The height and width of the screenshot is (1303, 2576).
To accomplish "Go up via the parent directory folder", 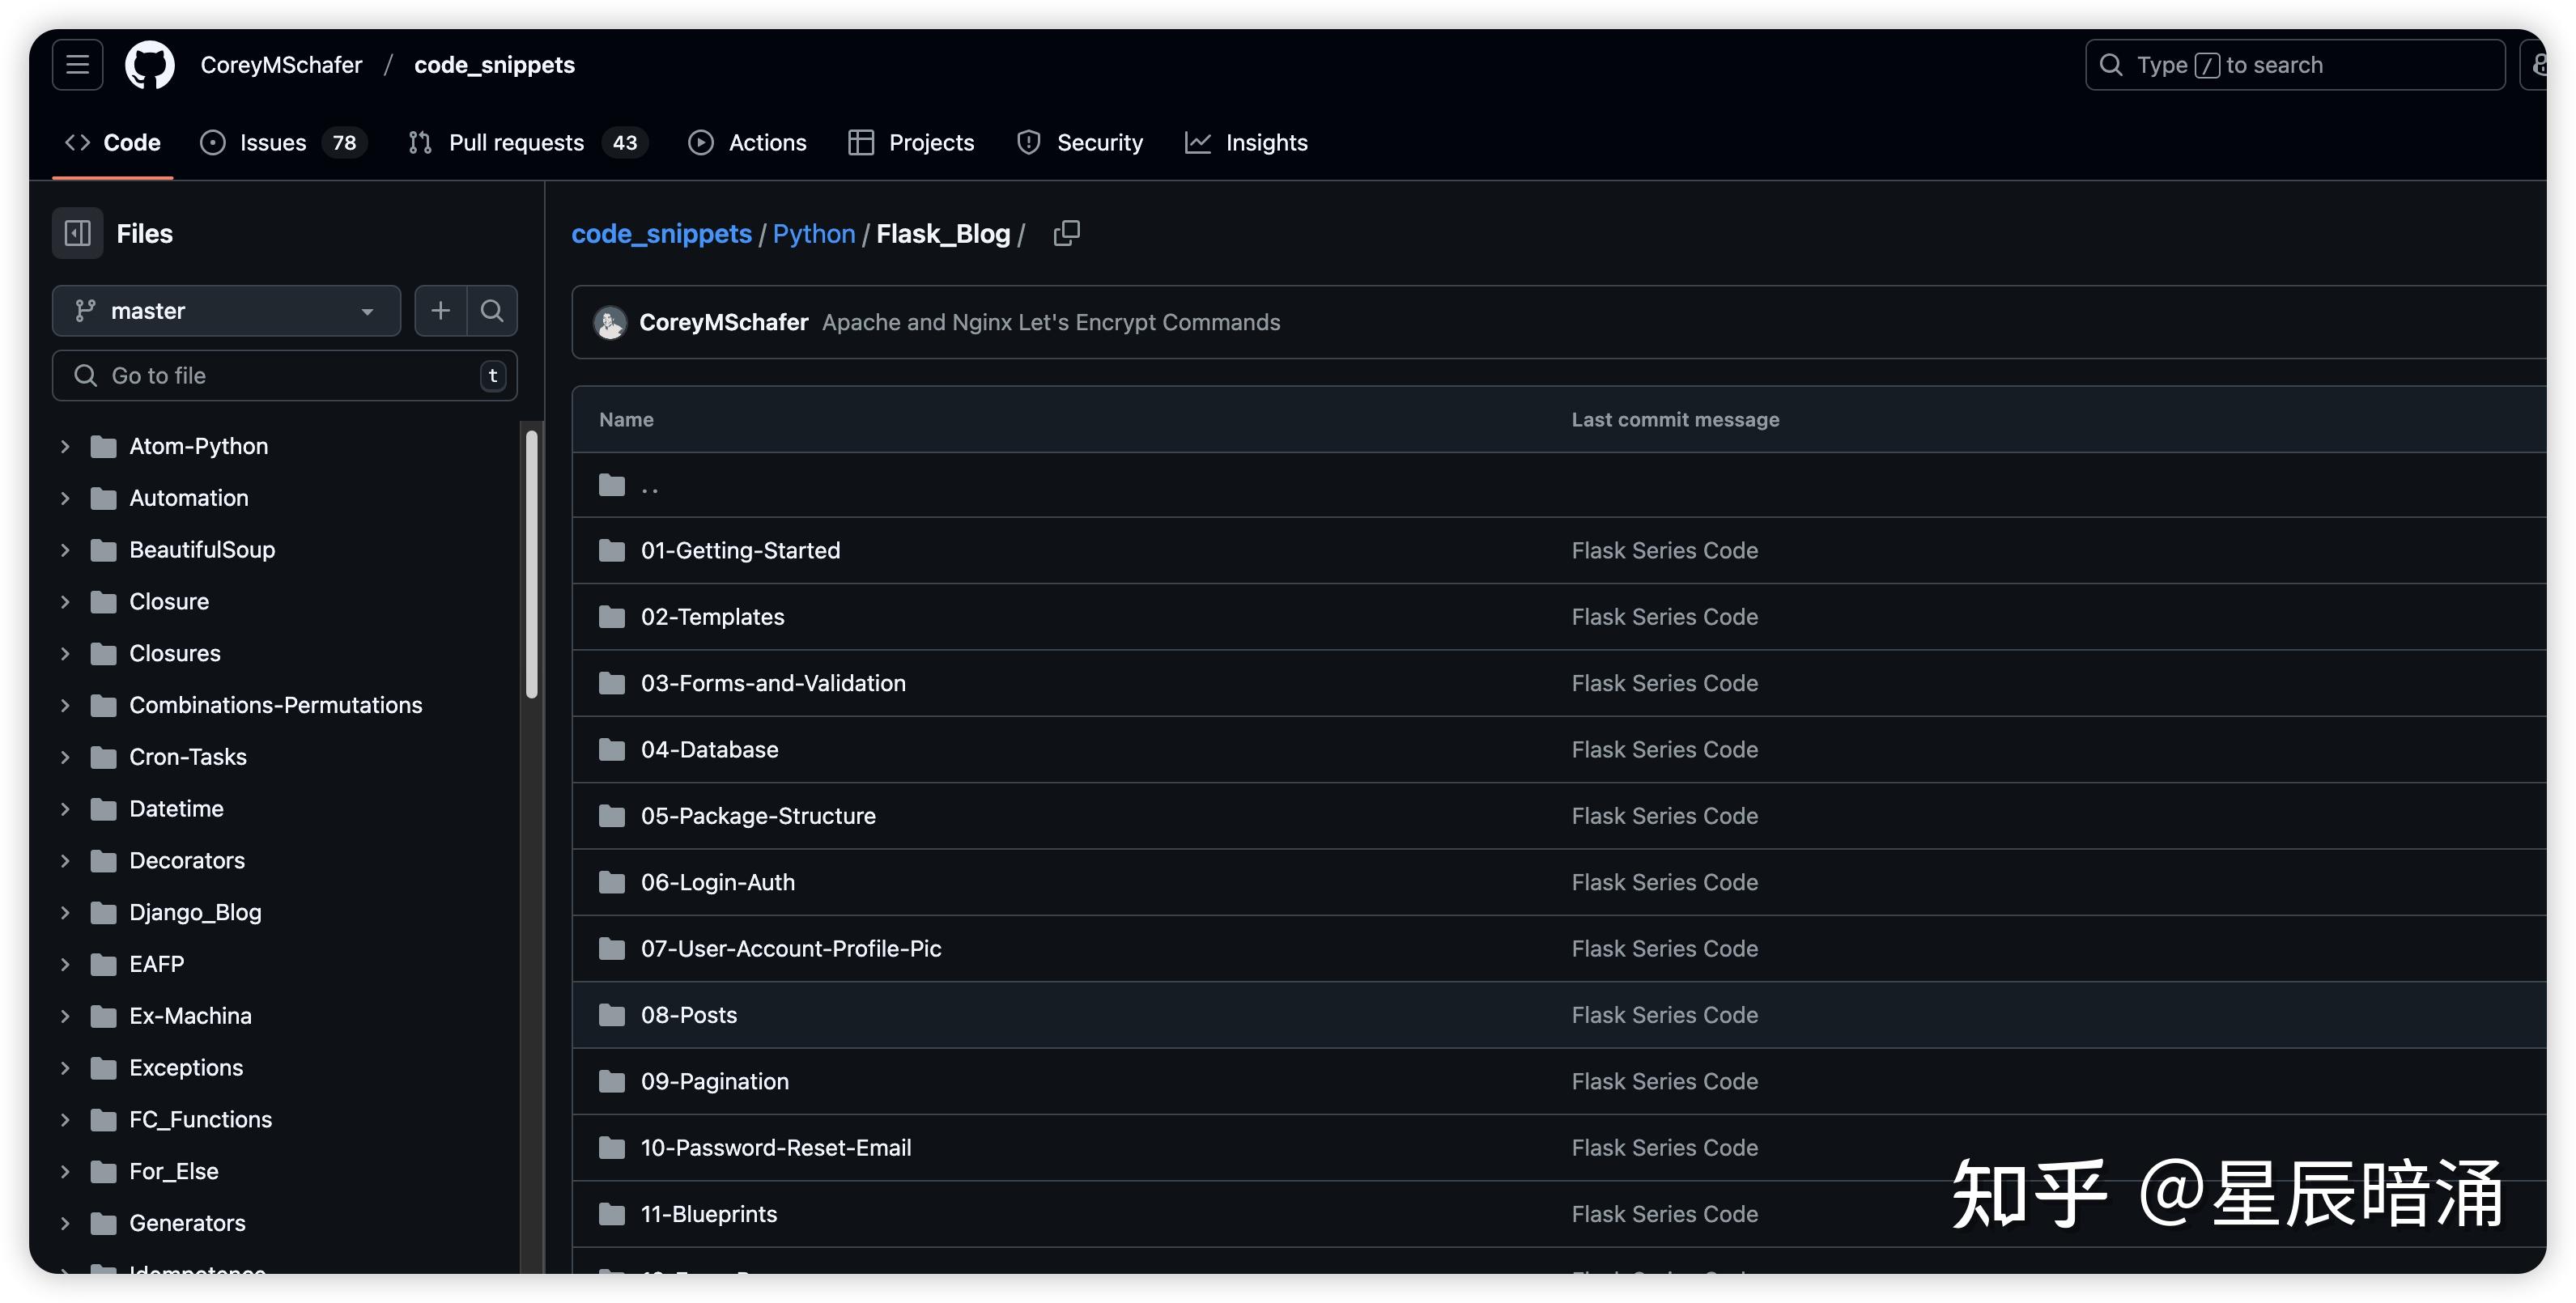I will [611, 486].
